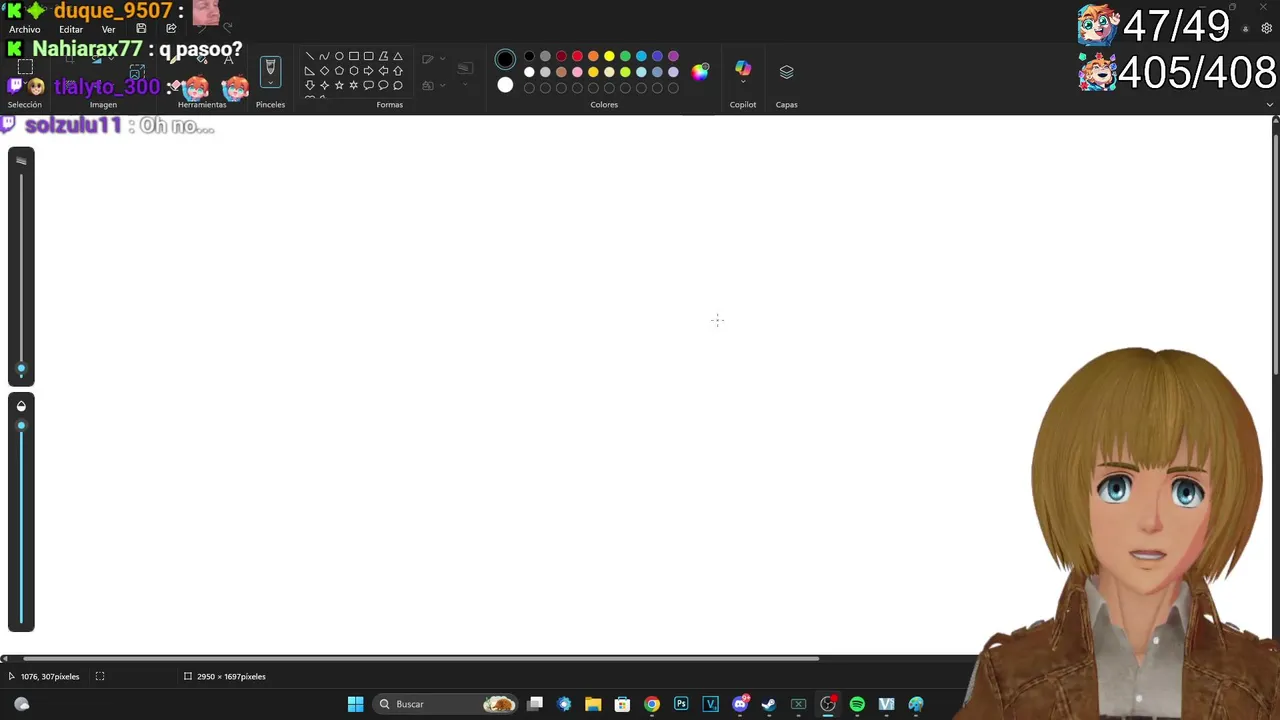Click the canvas size '2950 × 1697pixeles'
The height and width of the screenshot is (720, 1280).
click(x=231, y=677)
